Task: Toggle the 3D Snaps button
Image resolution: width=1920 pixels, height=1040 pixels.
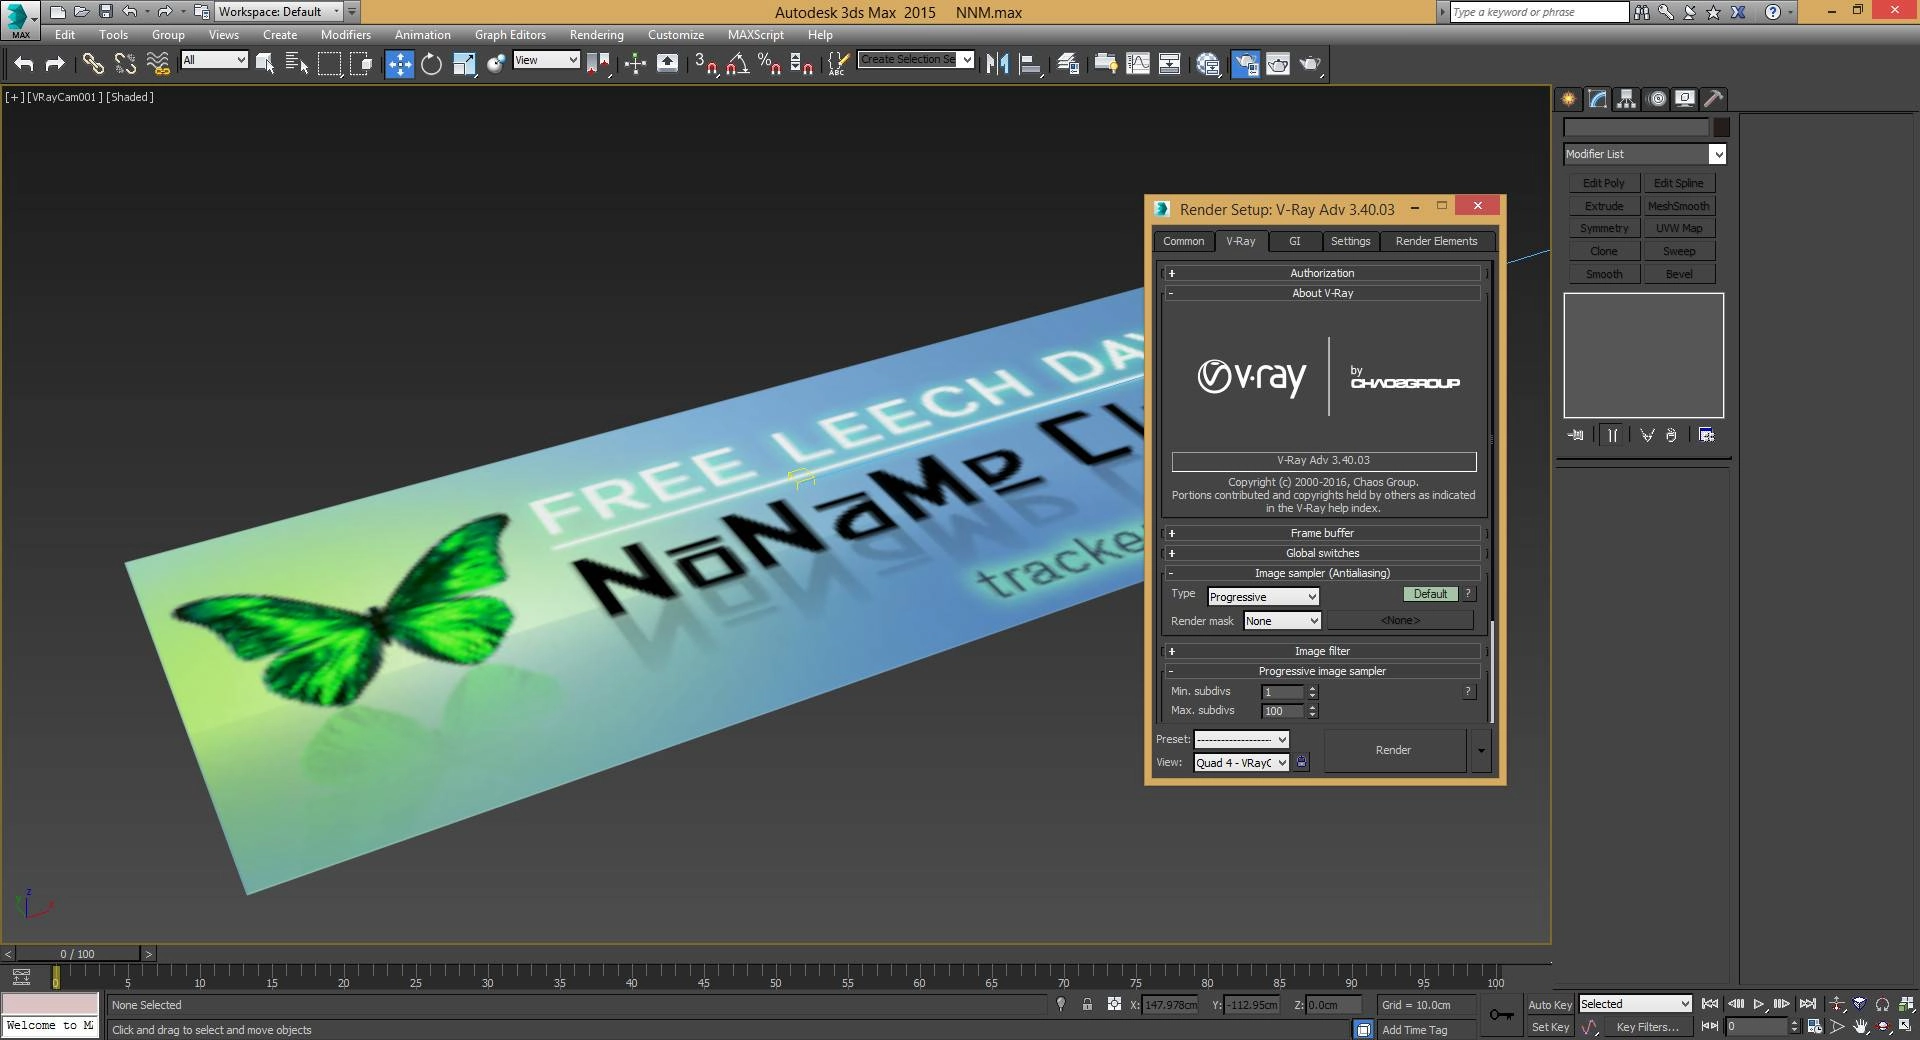Action: coord(705,64)
